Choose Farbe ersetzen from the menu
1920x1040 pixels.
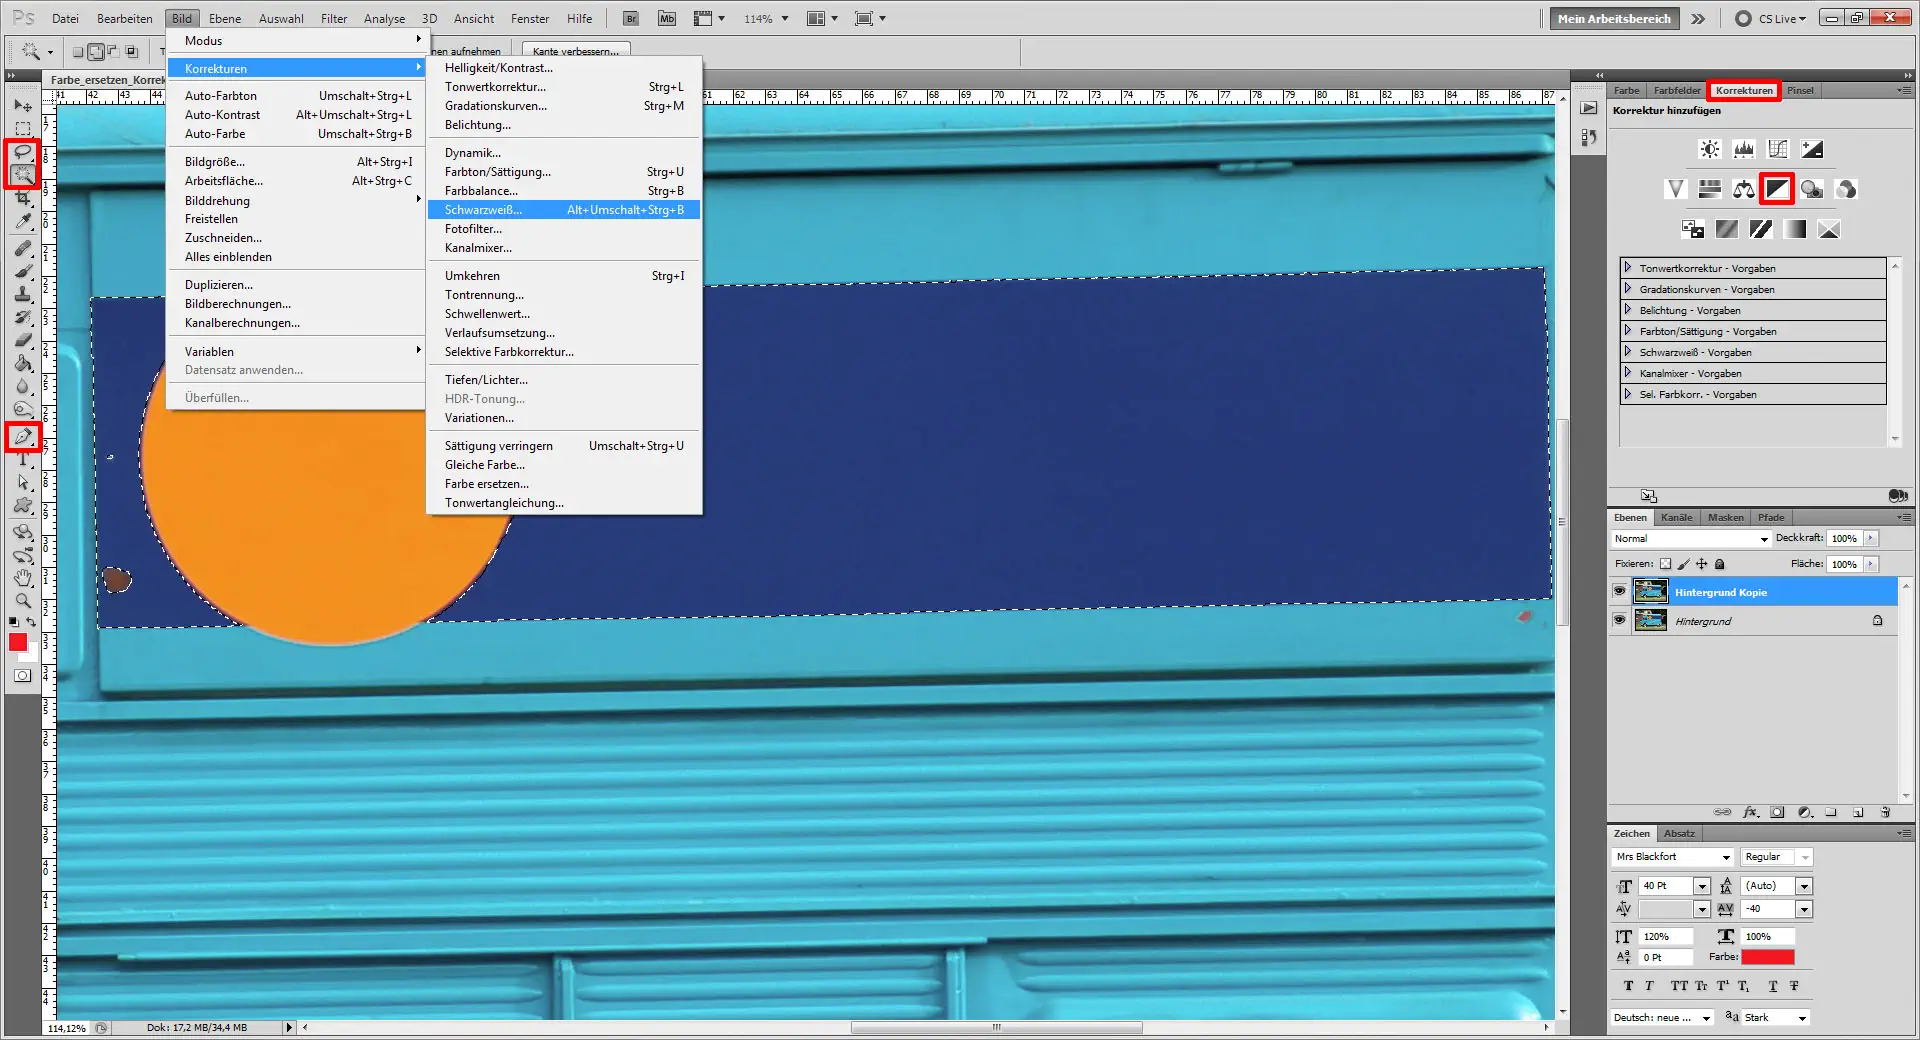click(485, 484)
